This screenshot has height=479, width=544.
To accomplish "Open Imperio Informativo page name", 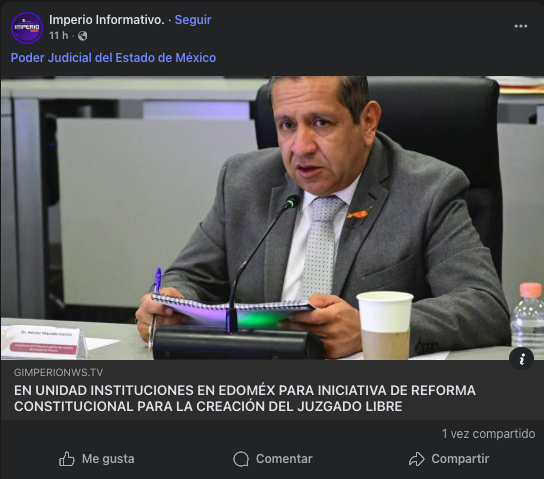I will (107, 20).
